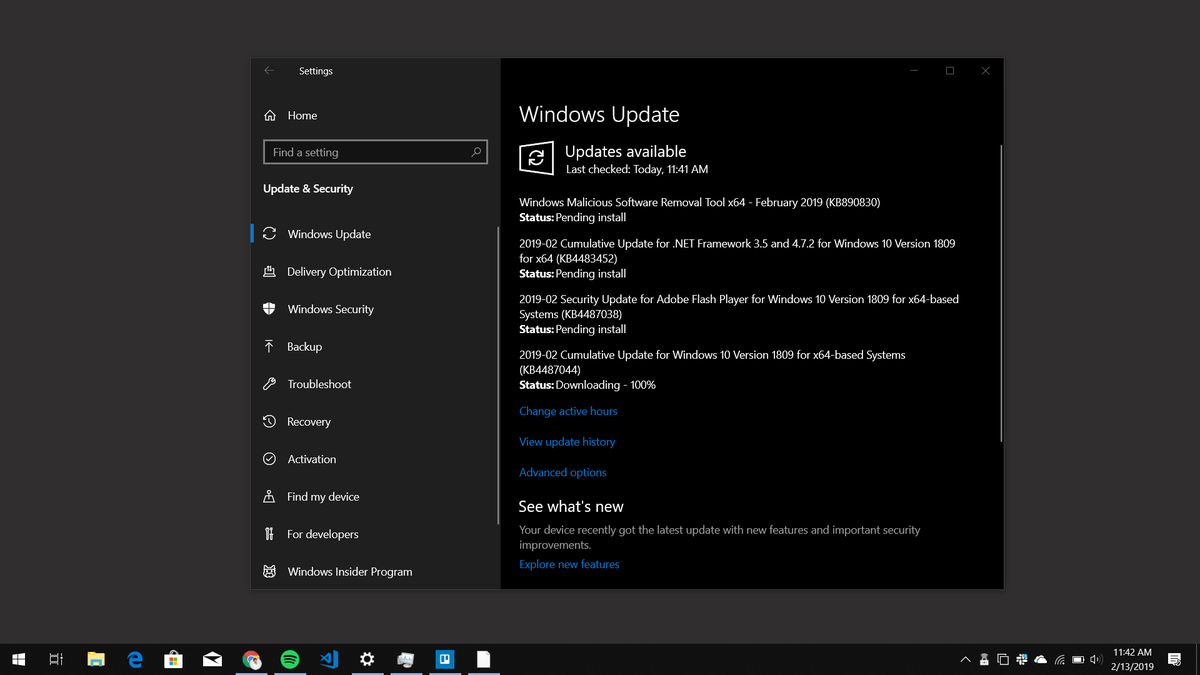1200x675 pixels.
Task: Open Windows Security settings
Action: (x=318, y=309)
